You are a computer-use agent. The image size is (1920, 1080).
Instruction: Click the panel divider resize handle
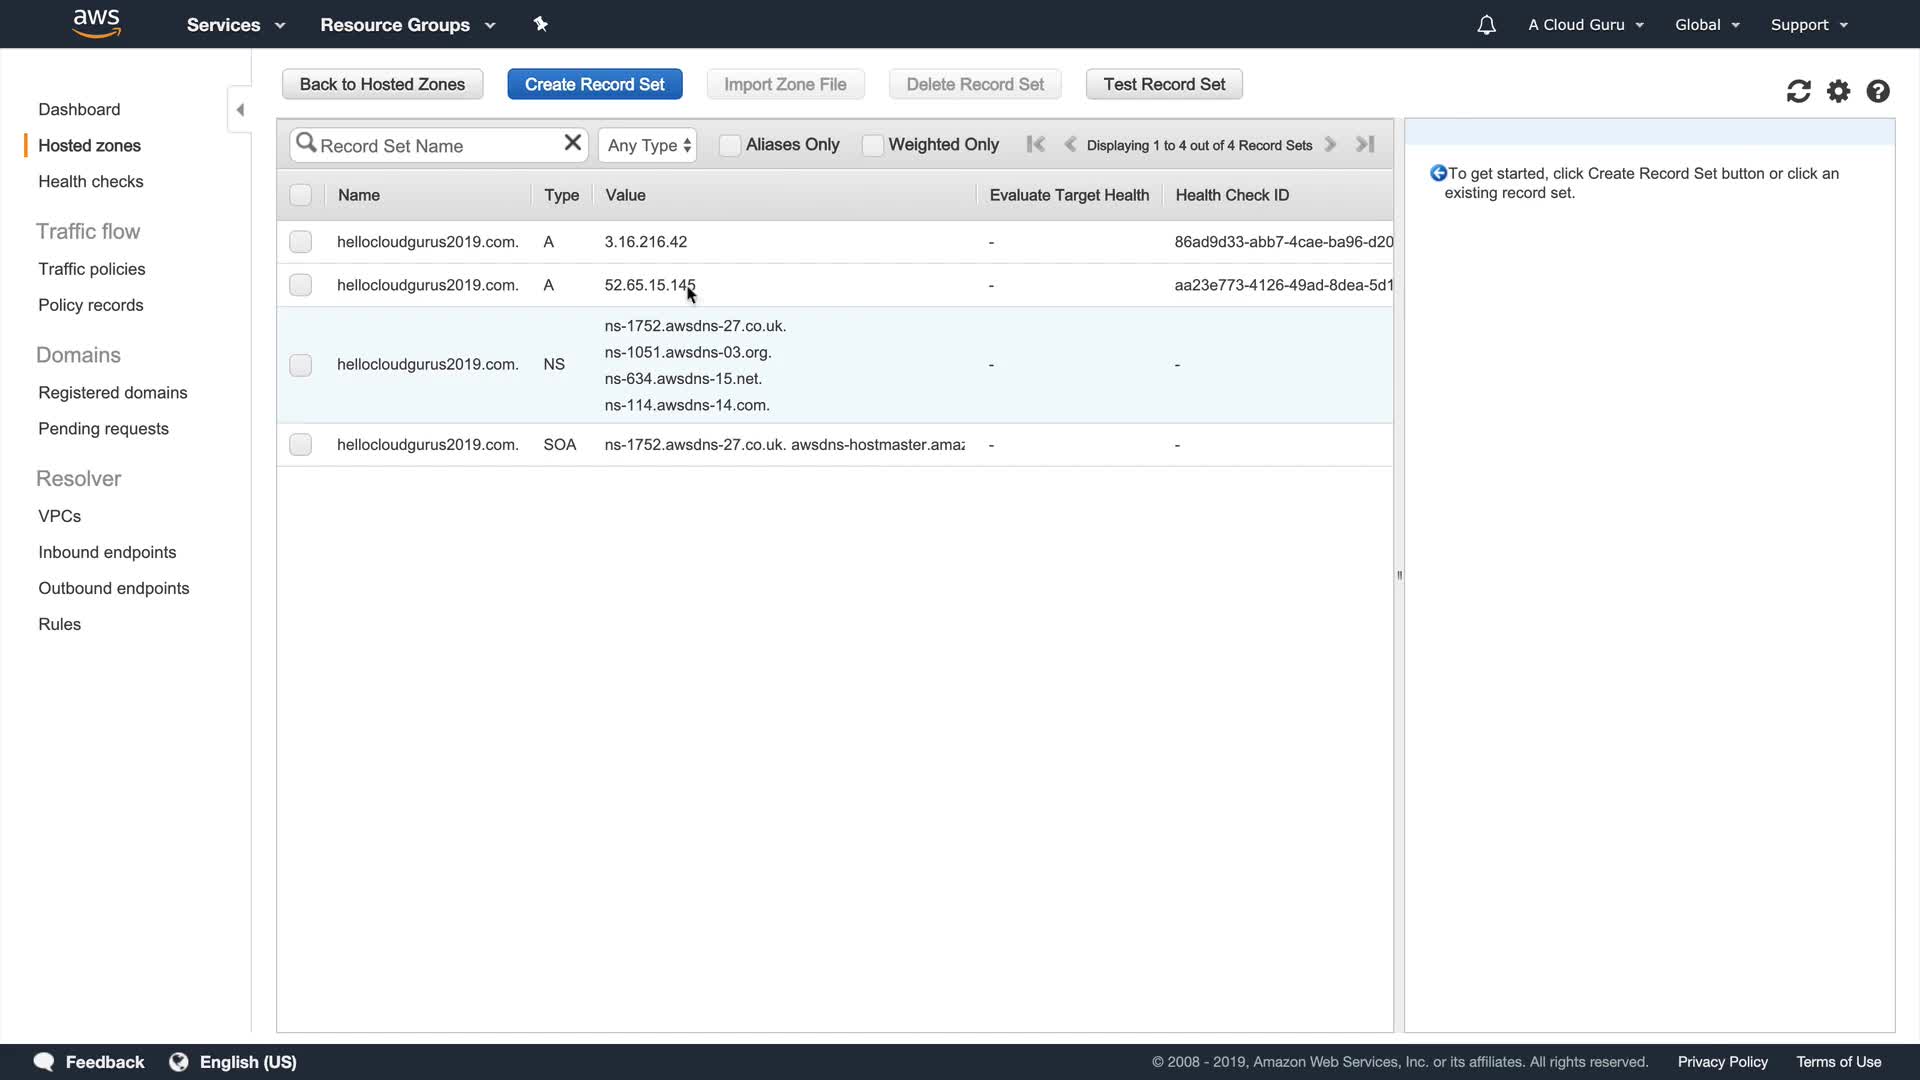pyautogui.click(x=1399, y=575)
